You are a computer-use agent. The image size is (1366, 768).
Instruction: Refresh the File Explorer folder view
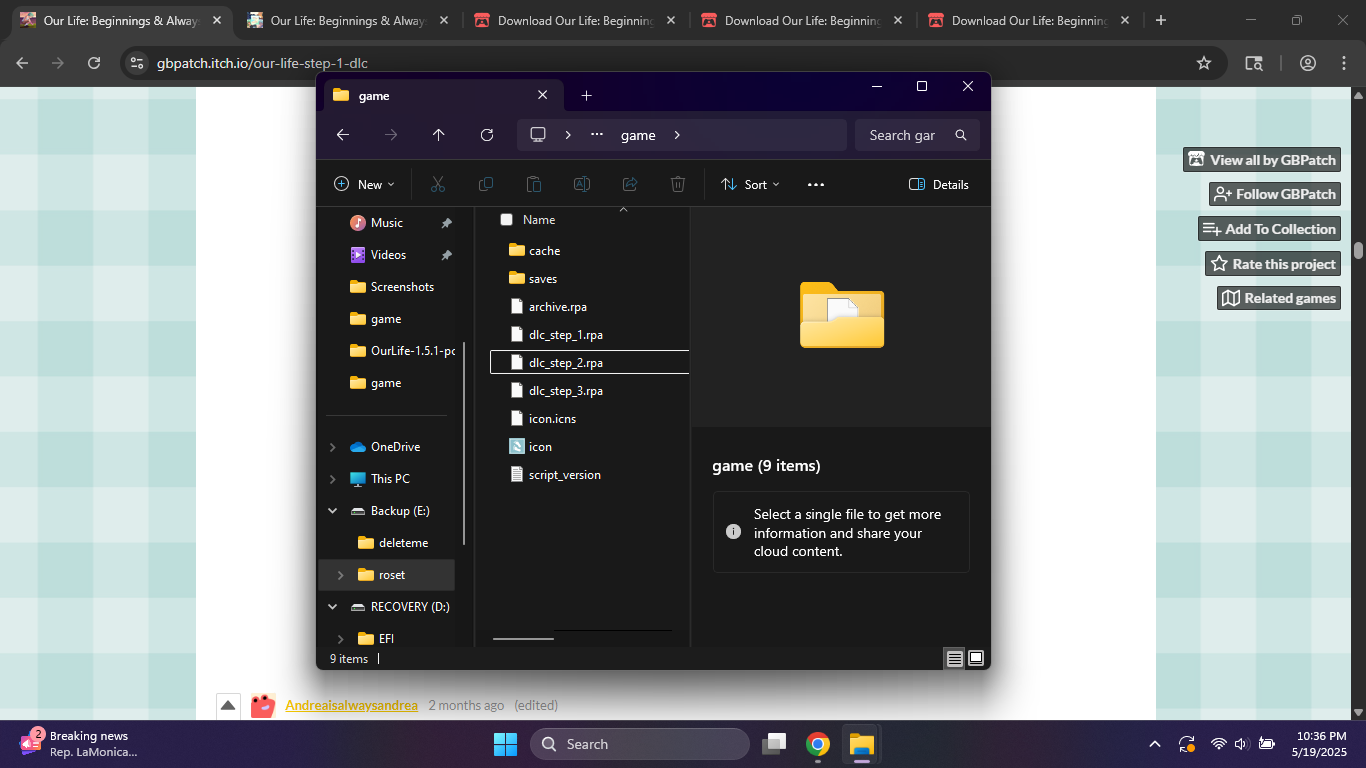click(x=487, y=135)
